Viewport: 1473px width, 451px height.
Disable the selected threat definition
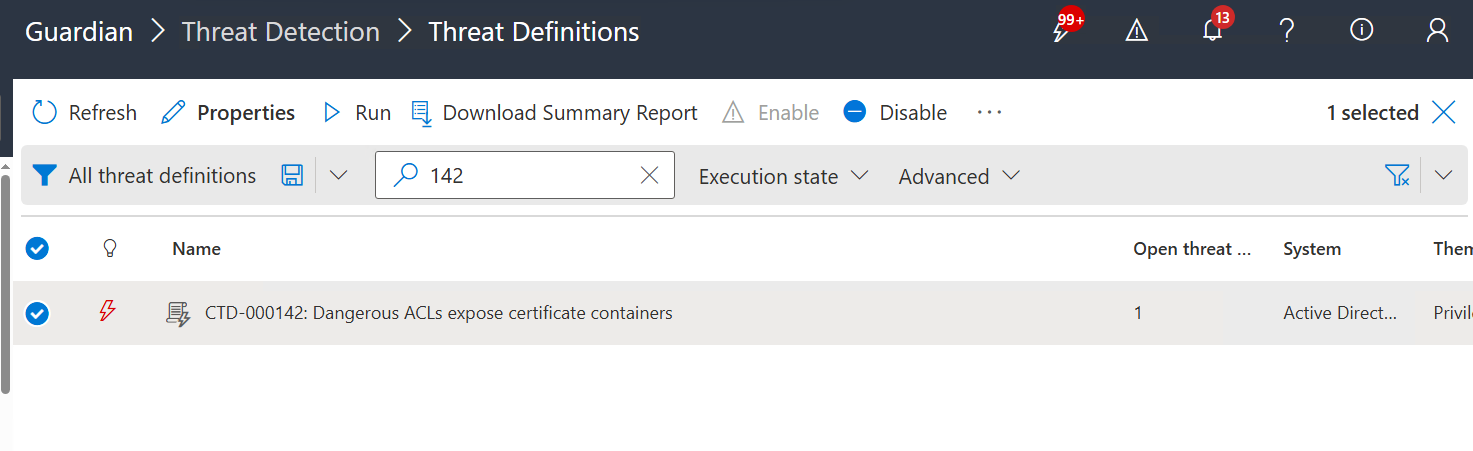[895, 113]
